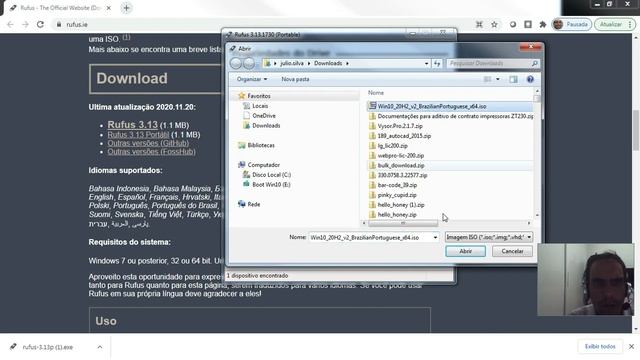
Task: Go back in Chrome browser
Action: coord(10,24)
